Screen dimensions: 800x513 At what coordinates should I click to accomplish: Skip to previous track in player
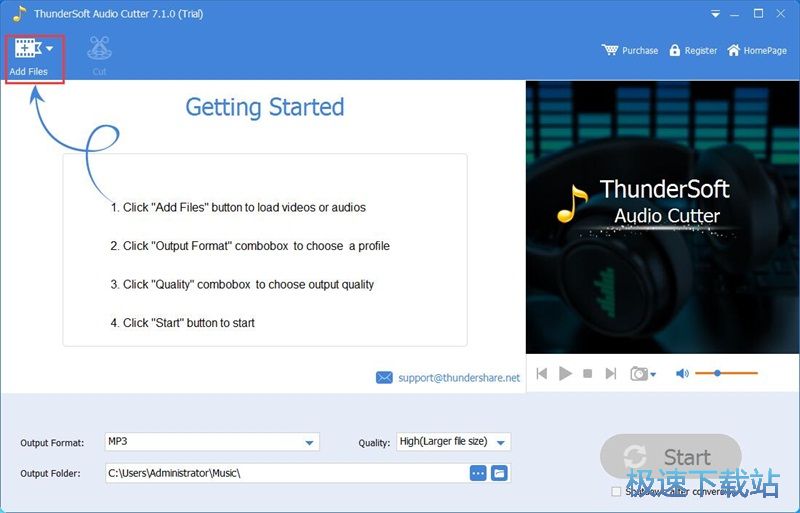542,374
